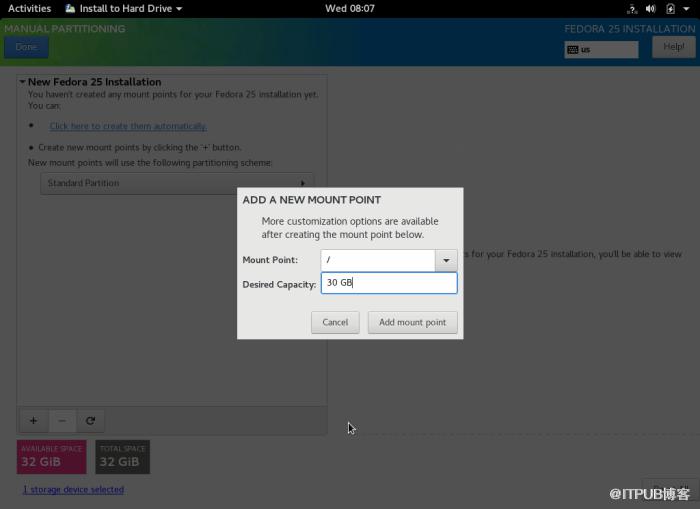The width and height of the screenshot is (700, 509).
Task: Focus the Desired Capacity input field
Action: click(389, 283)
